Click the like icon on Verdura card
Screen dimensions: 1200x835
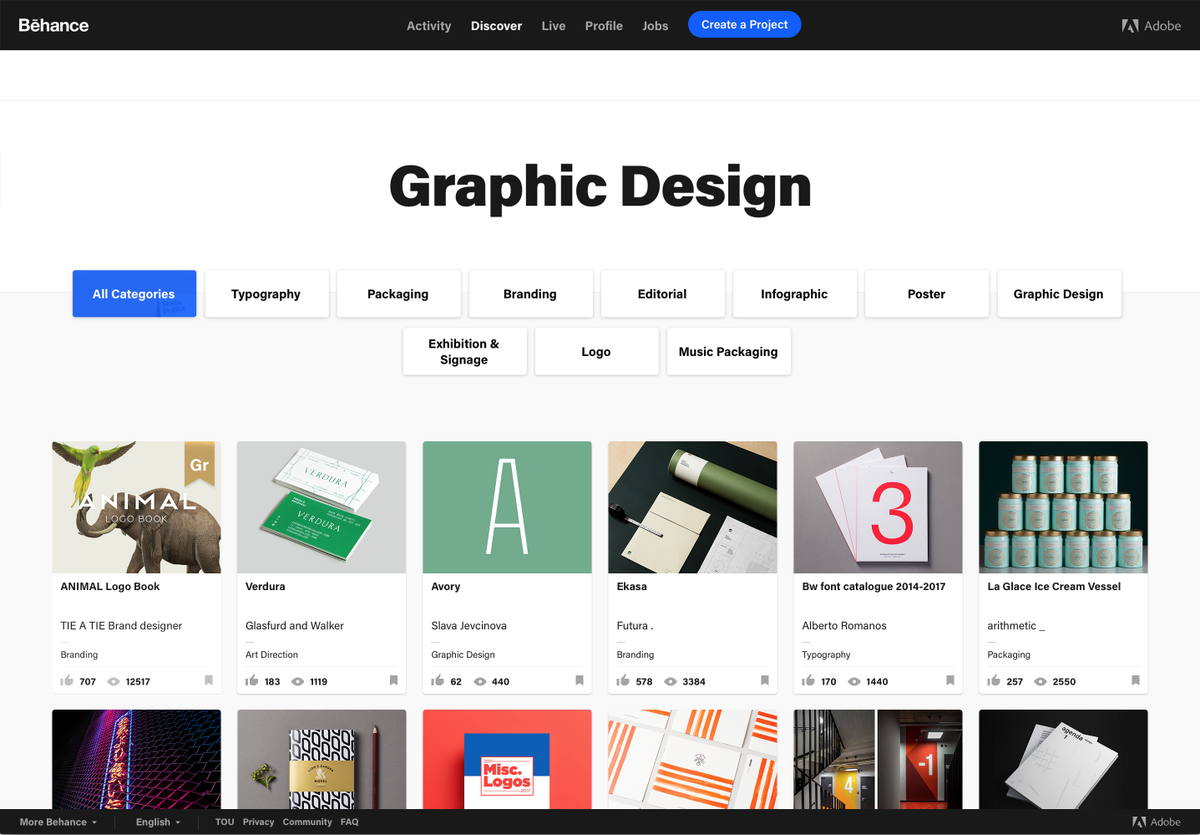[x=252, y=681]
